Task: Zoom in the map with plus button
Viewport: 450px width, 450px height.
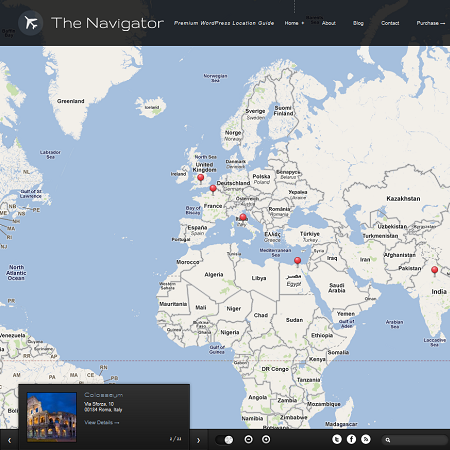Action: coord(266,439)
